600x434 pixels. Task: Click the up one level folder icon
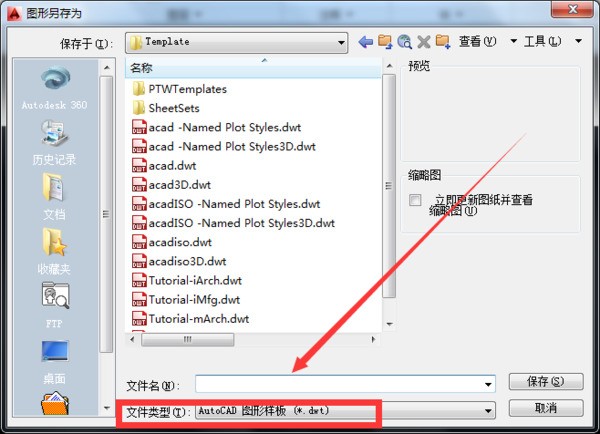pyautogui.click(x=384, y=42)
